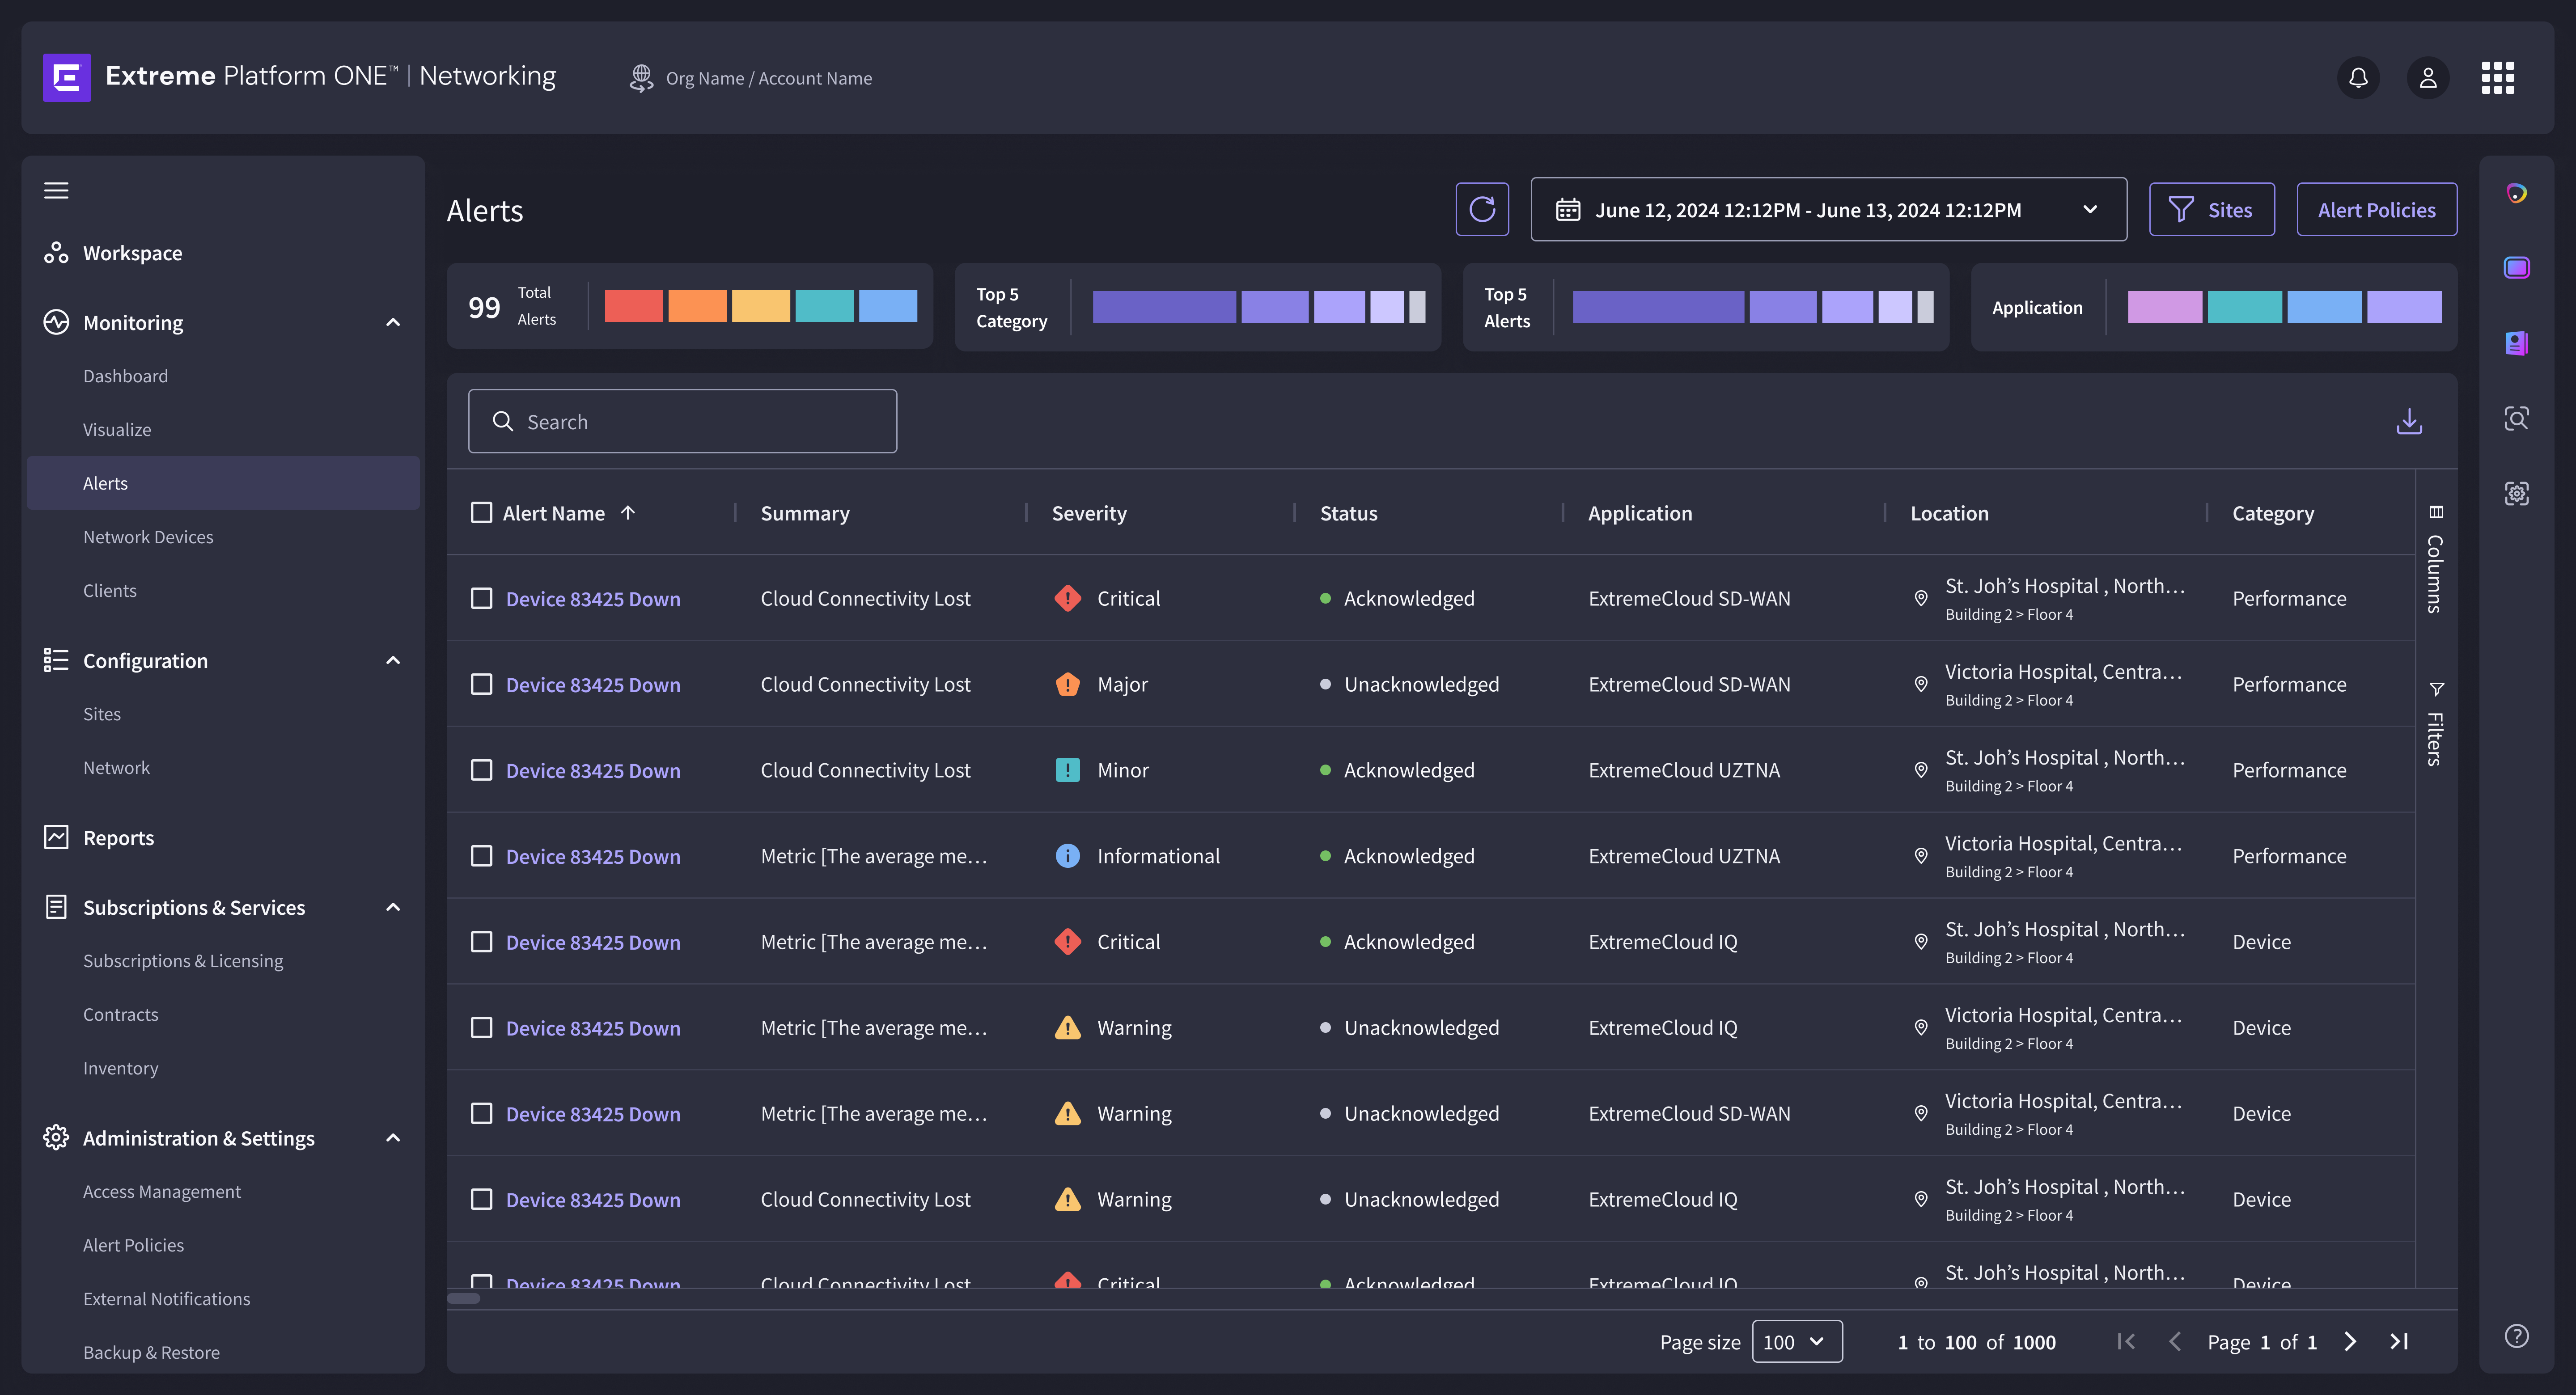Click the location pin in Minor row

(x=1920, y=770)
